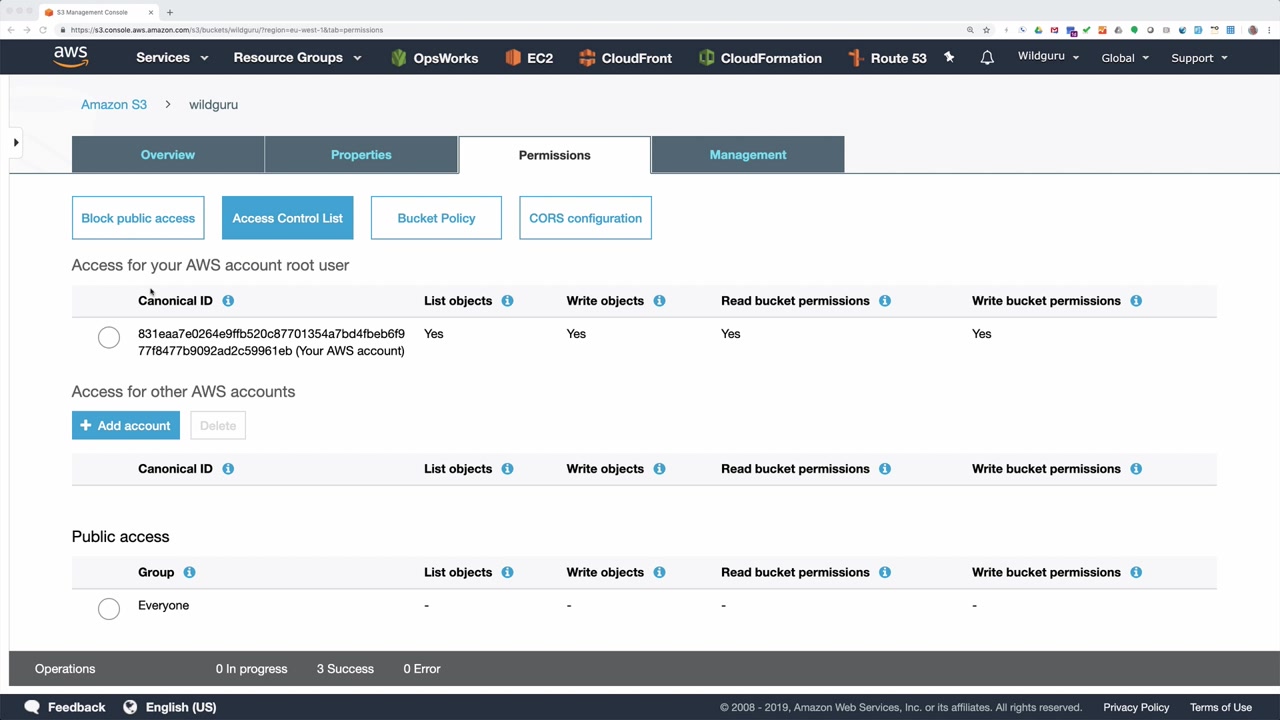The height and width of the screenshot is (720, 1280).
Task: Open the Support dropdown
Action: (x=1199, y=58)
